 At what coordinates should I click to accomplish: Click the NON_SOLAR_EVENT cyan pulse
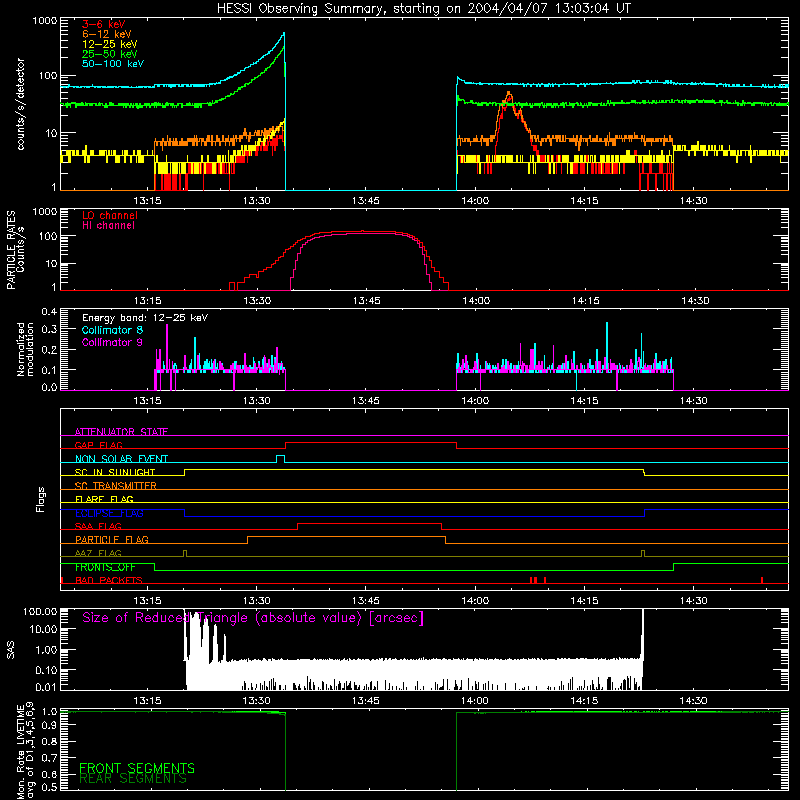pos(281,458)
